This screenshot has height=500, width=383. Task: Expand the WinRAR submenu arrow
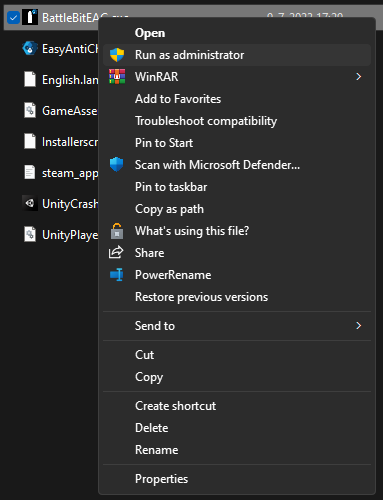point(358,77)
